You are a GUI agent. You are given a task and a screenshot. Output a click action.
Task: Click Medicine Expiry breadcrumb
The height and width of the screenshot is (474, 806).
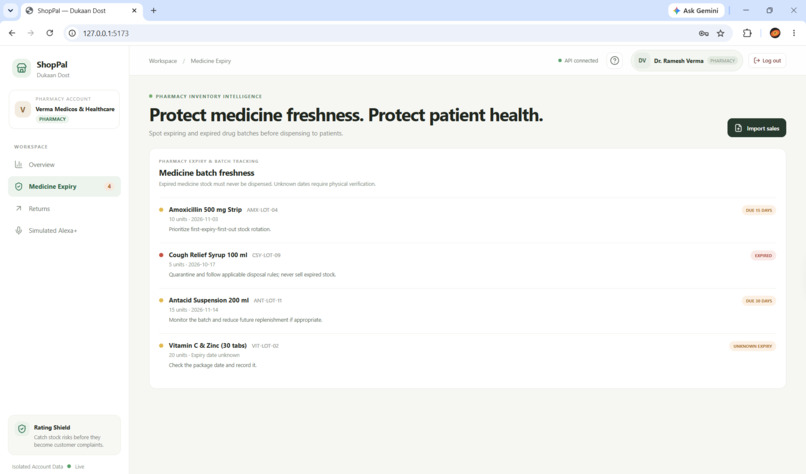point(211,61)
